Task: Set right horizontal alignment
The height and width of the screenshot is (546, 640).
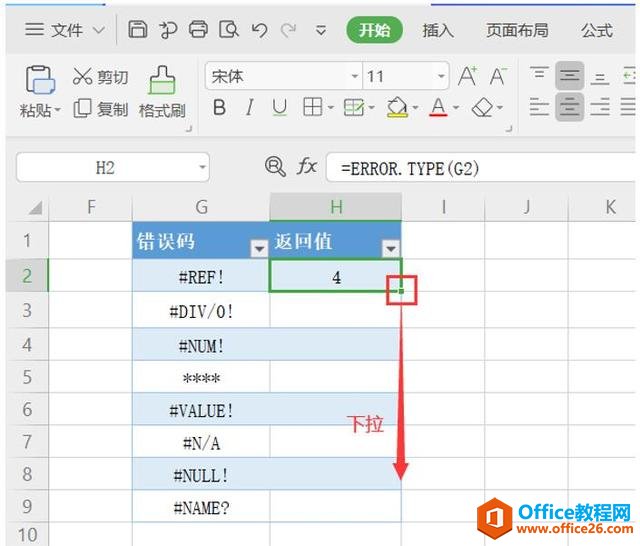Action: pyautogui.click(x=600, y=107)
